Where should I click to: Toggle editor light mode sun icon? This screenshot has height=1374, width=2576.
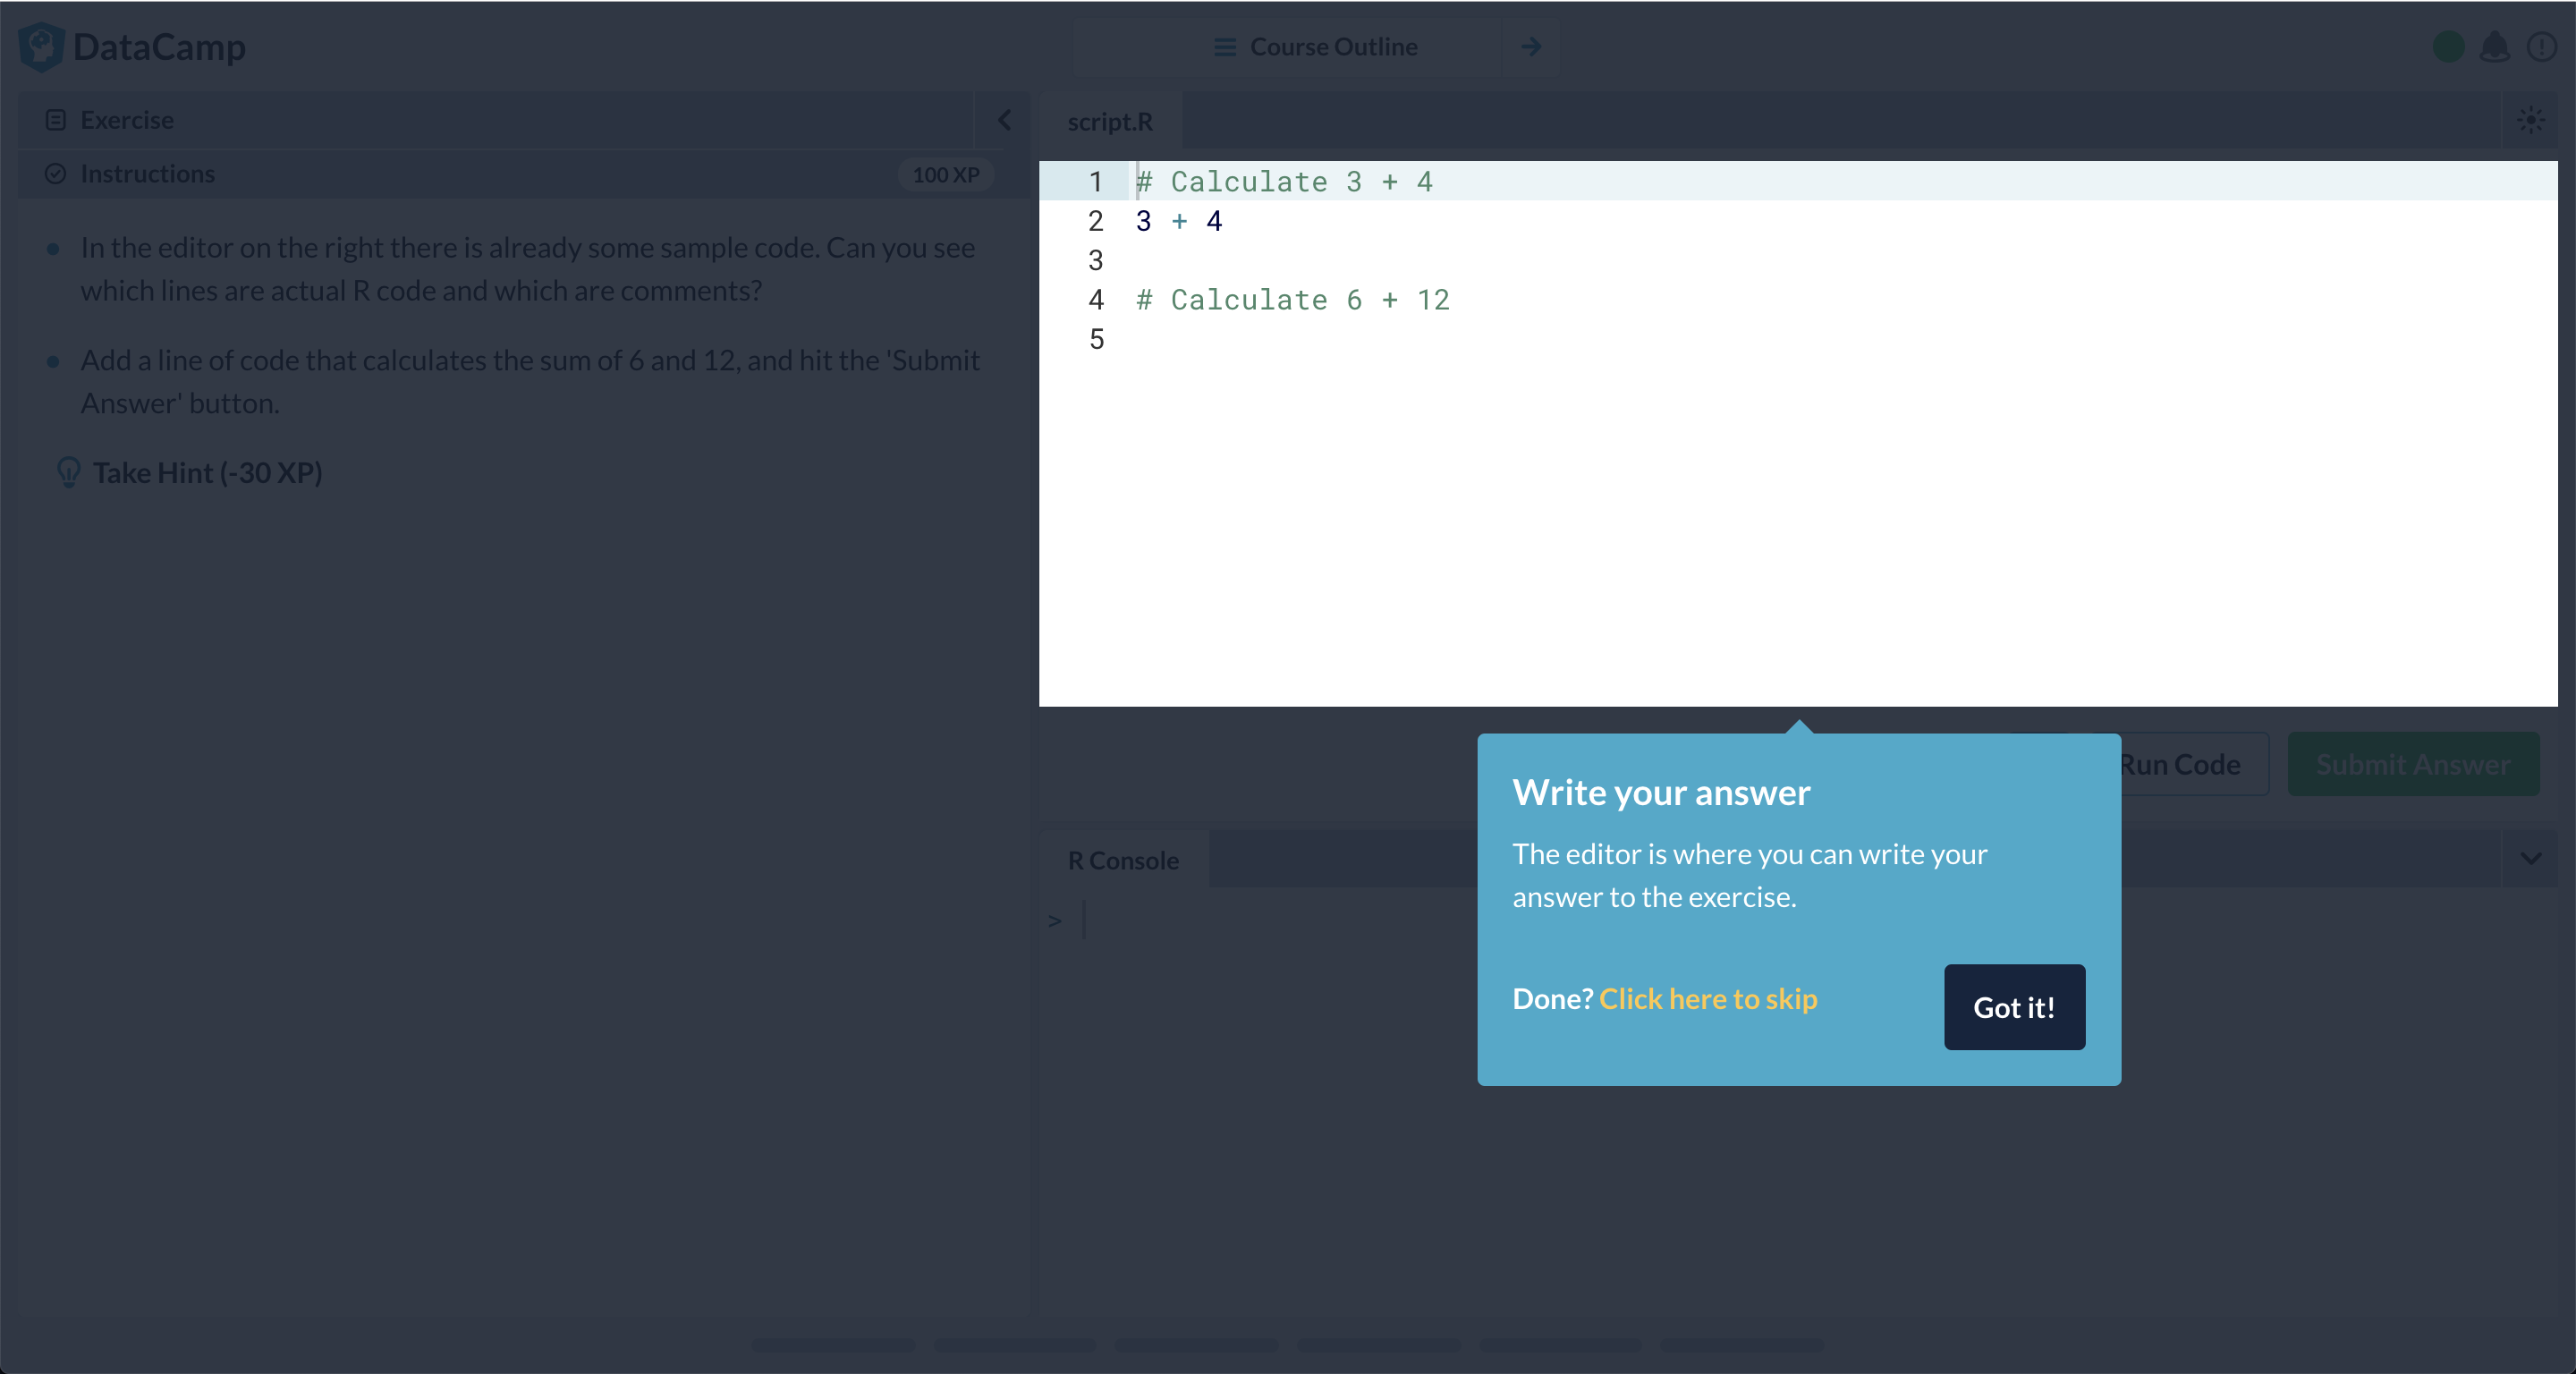[2531, 120]
